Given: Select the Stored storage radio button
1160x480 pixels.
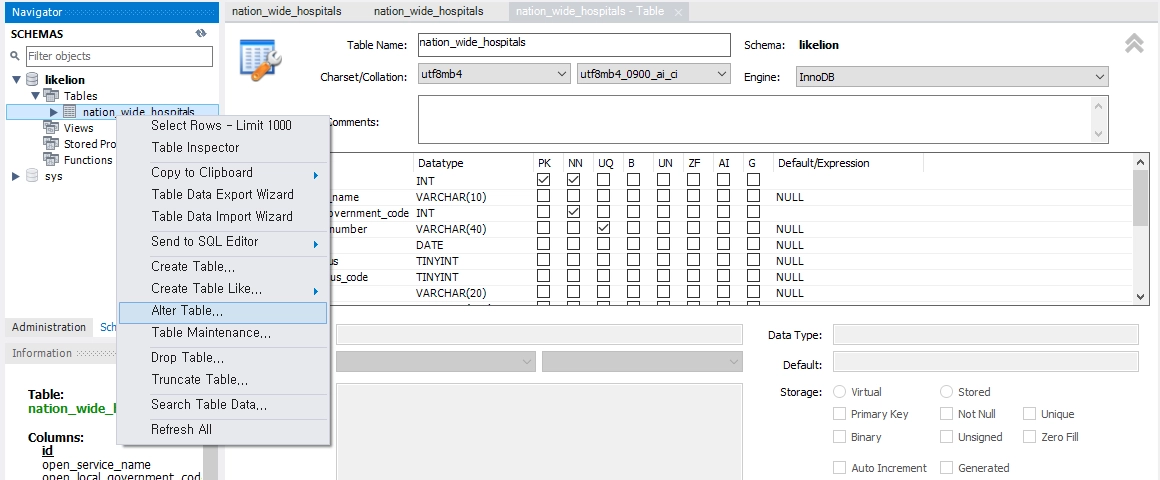Looking at the screenshot, I should pyautogui.click(x=946, y=392).
